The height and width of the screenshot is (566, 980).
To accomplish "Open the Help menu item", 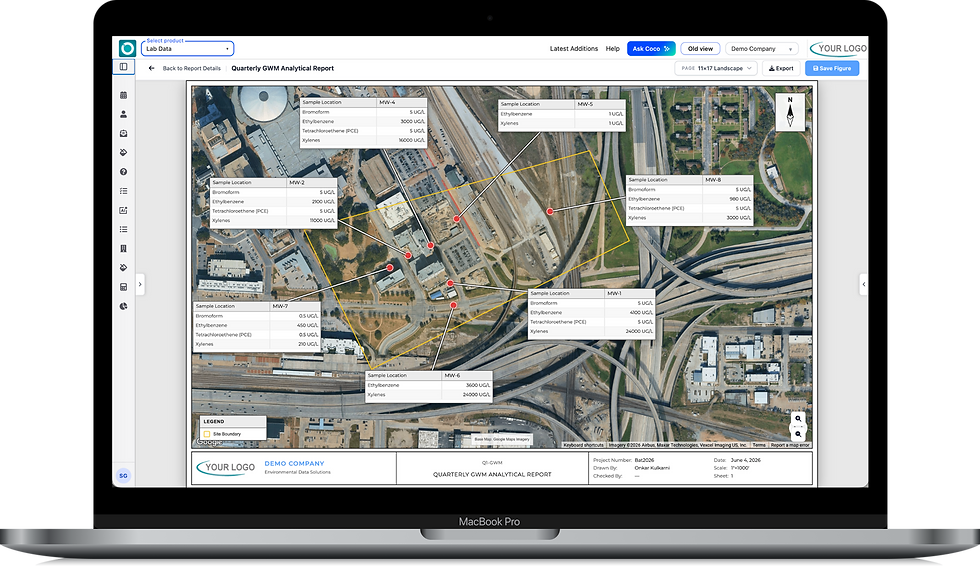I will click(612, 48).
